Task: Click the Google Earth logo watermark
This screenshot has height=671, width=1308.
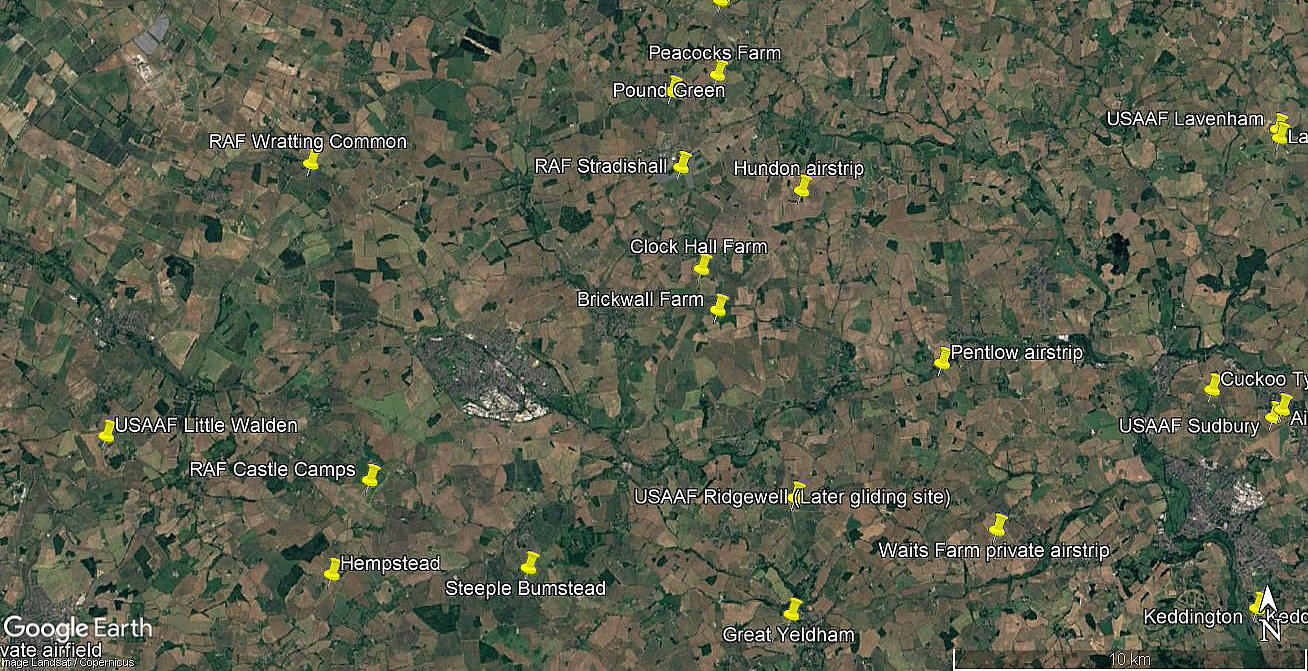Action: point(78,629)
